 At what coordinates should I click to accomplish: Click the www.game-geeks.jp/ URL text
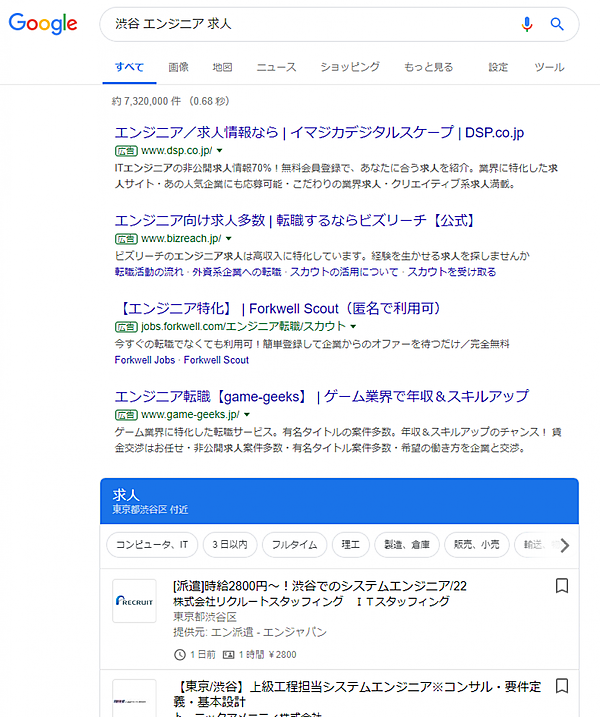coord(190,414)
